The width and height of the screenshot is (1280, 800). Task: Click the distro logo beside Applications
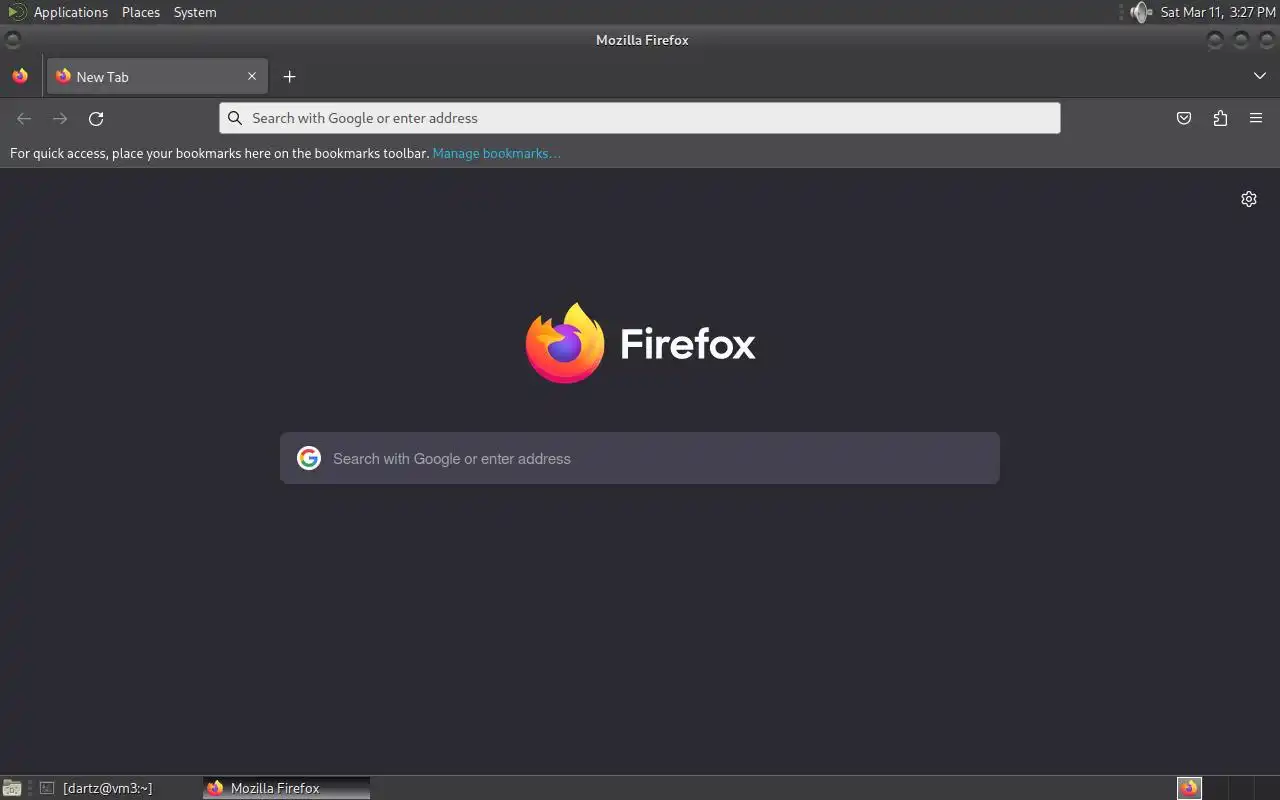point(16,12)
